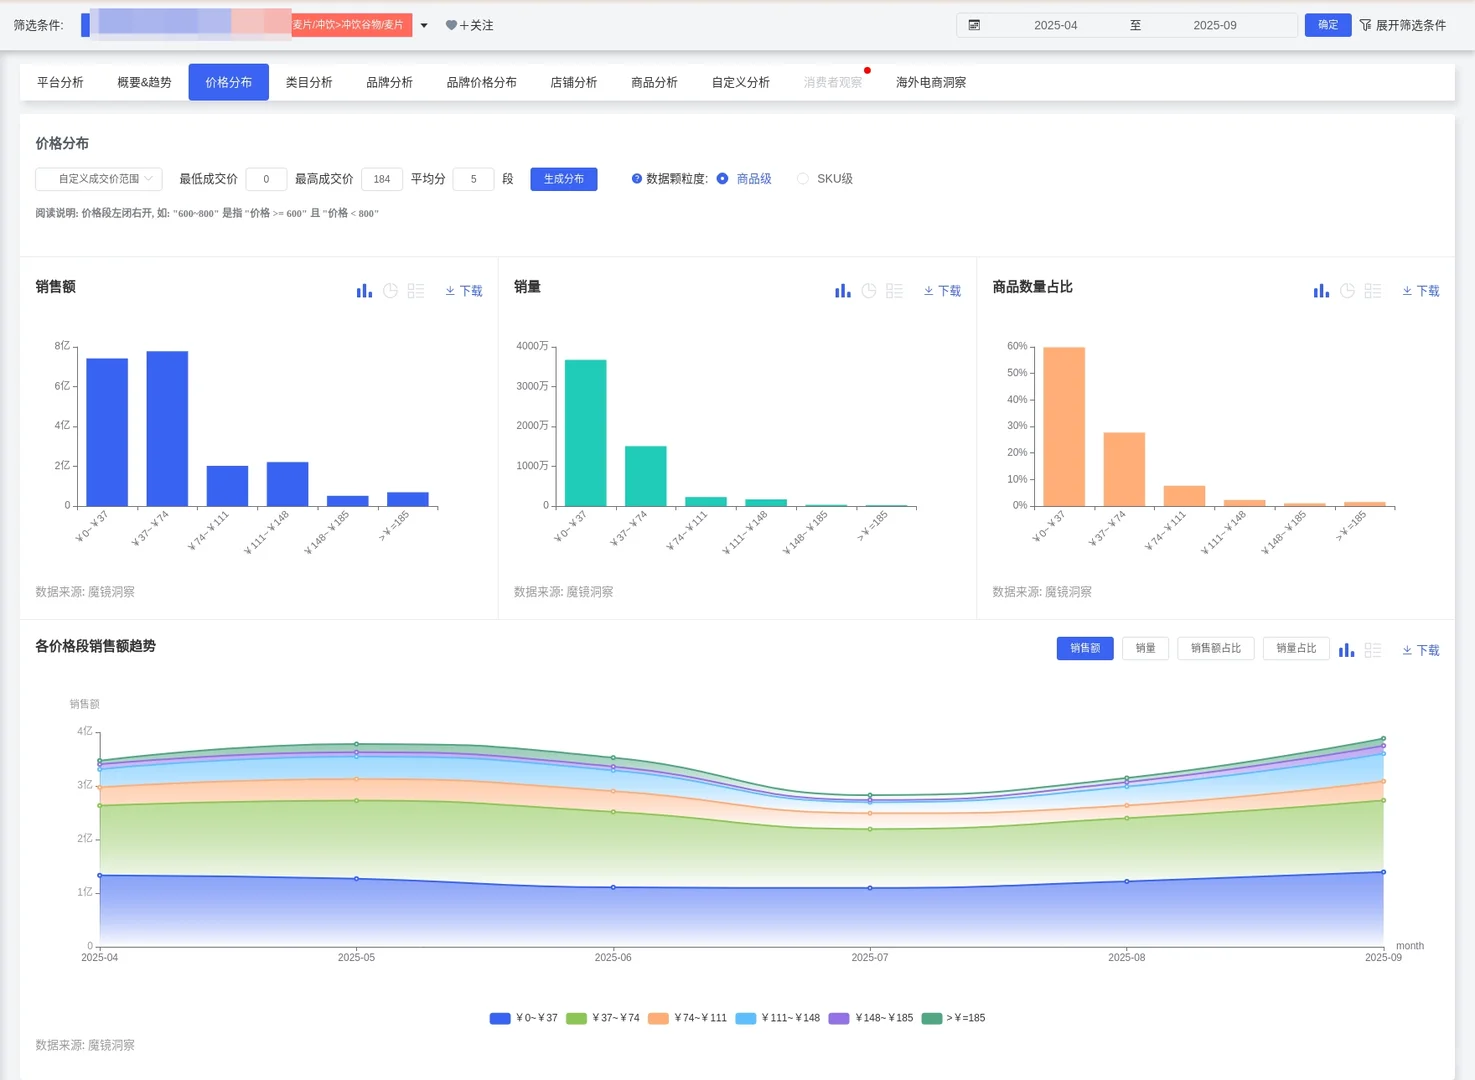Click the 展开筛选条件 link
The image size is (1475, 1080).
(1411, 25)
